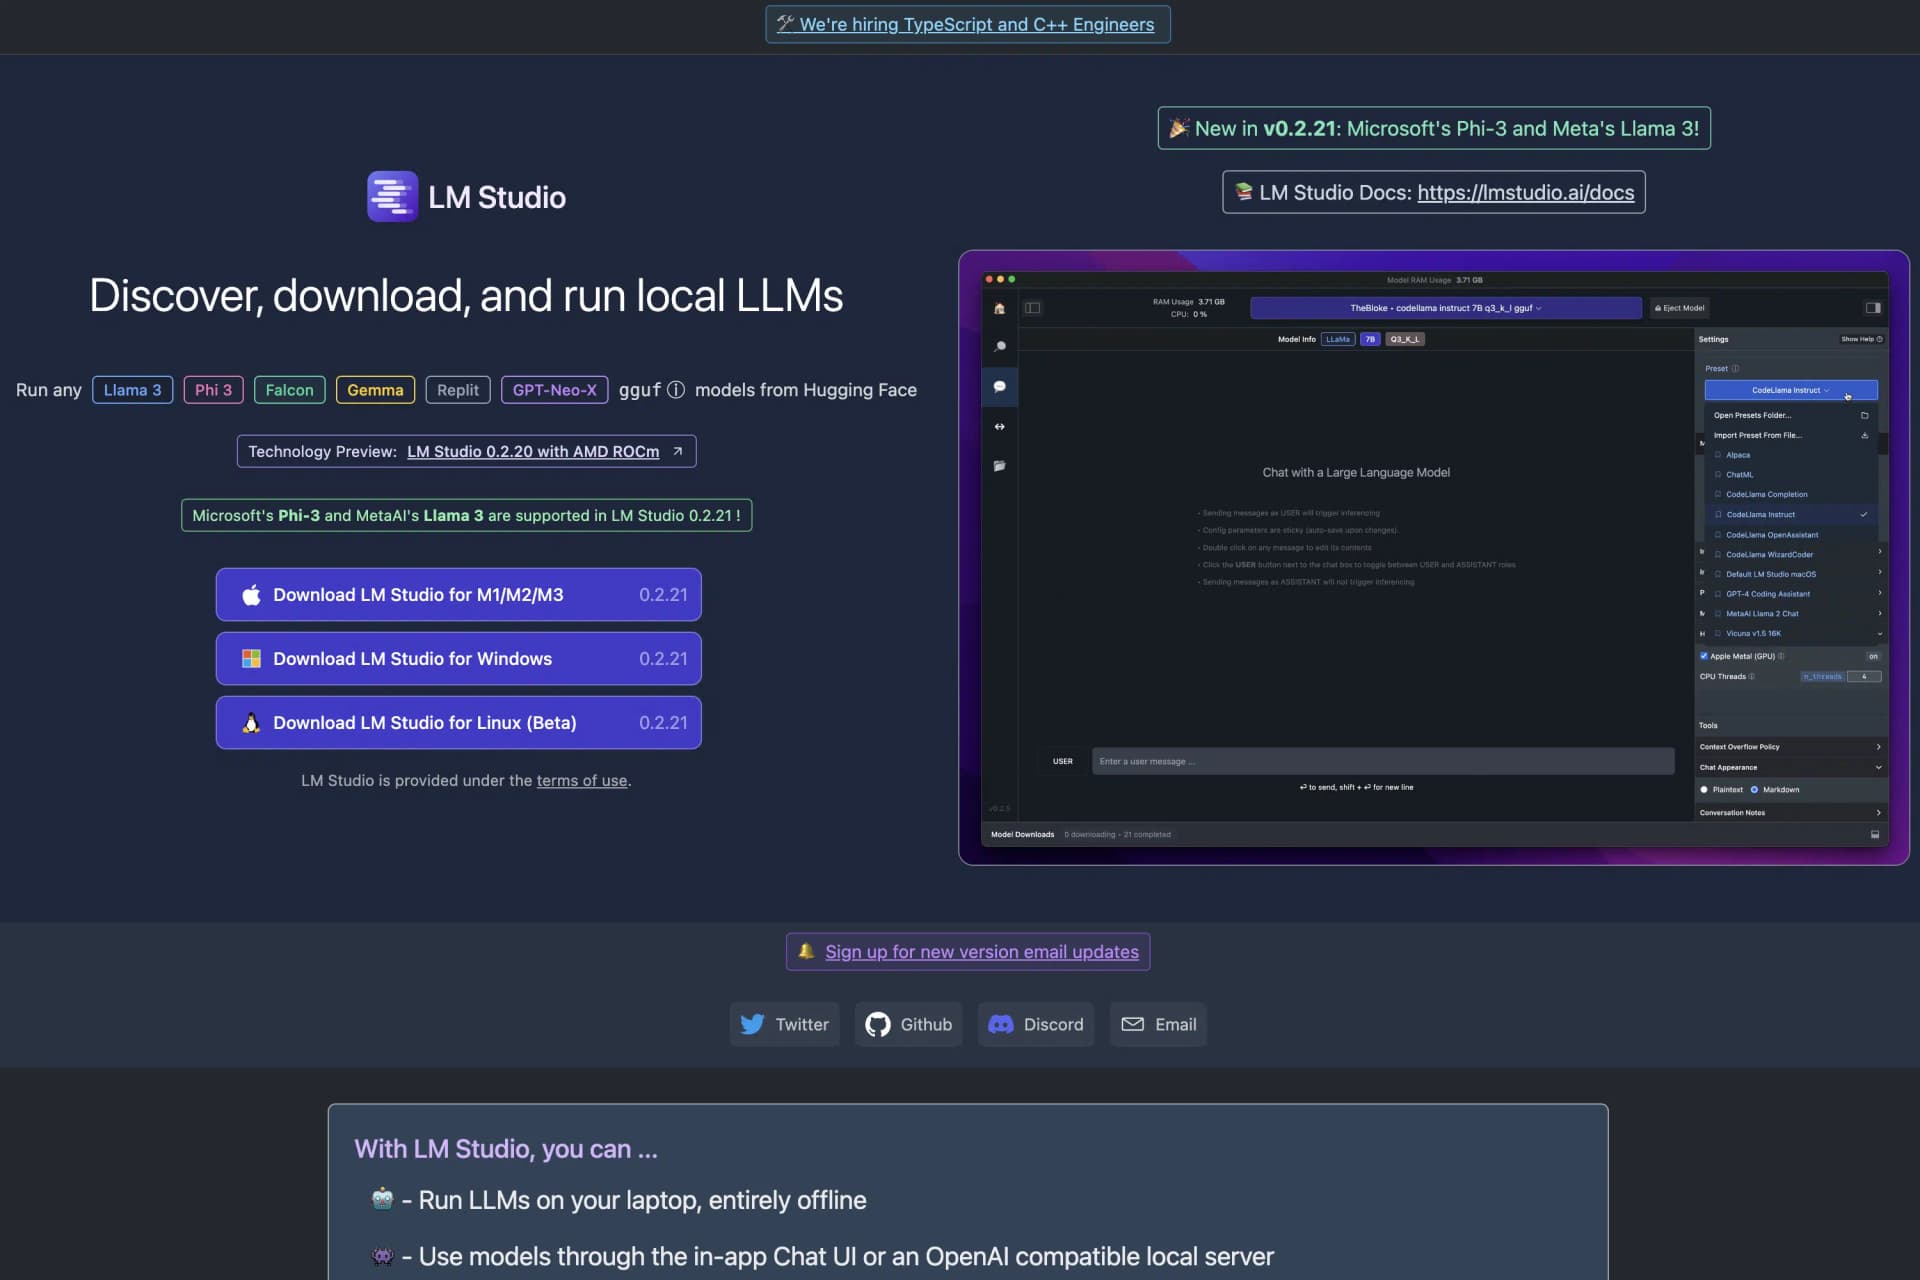Image resolution: width=1920 pixels, height=1280 pixels.
Task: Select the Search icon in the sidebar
Action: click(999, 346)
